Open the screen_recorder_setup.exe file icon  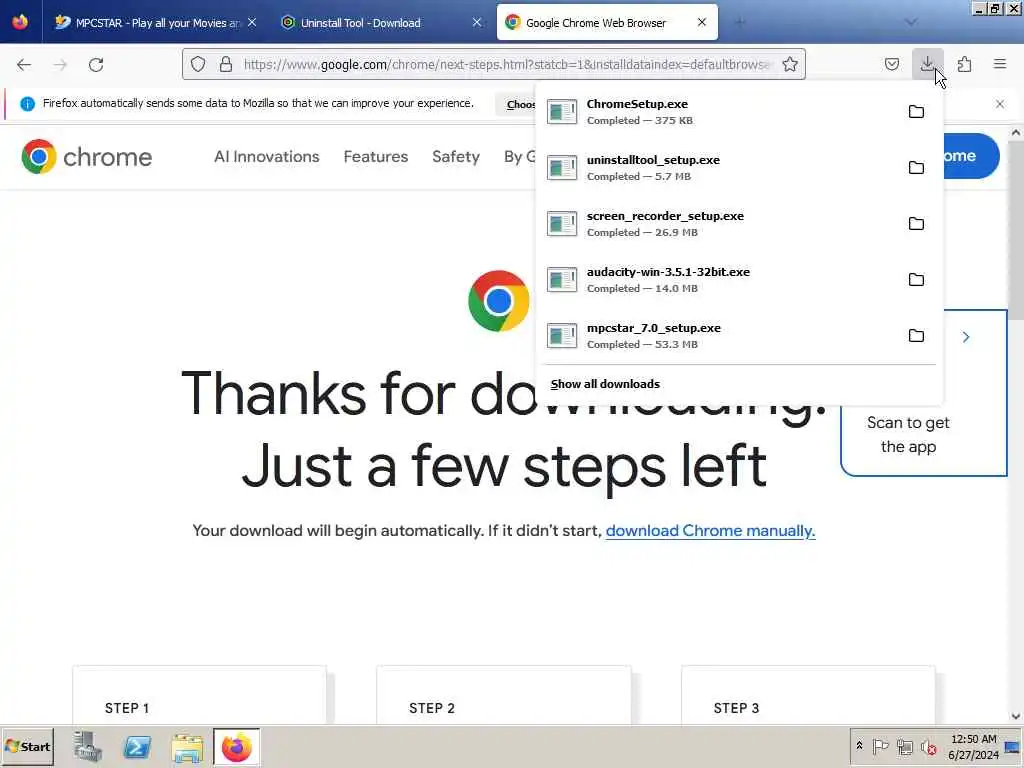562,224
